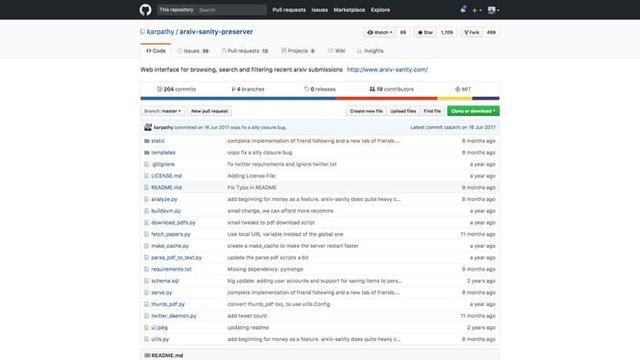This screenshot has width=640, height=360.
Task: Open the .gitignore file
Action: [163, 164]
